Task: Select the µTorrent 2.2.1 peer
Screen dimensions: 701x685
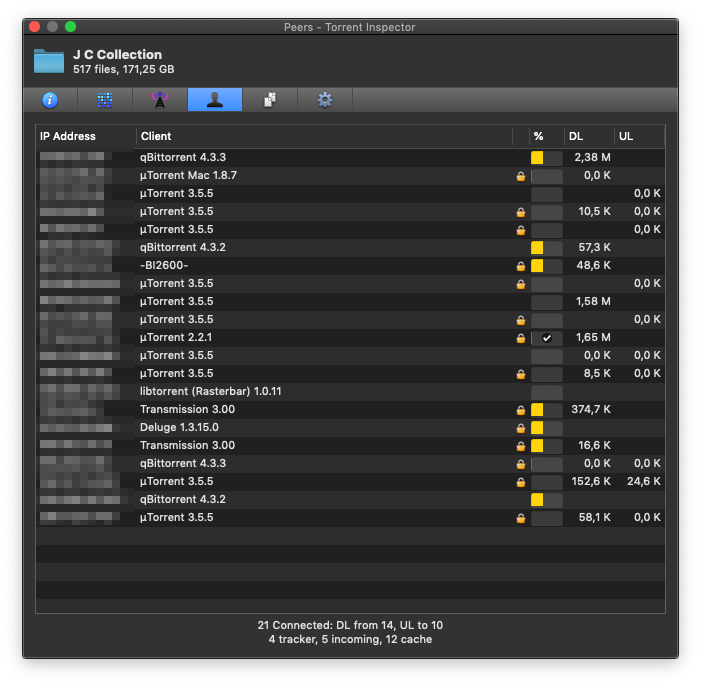Action: (x=350, y=338)
